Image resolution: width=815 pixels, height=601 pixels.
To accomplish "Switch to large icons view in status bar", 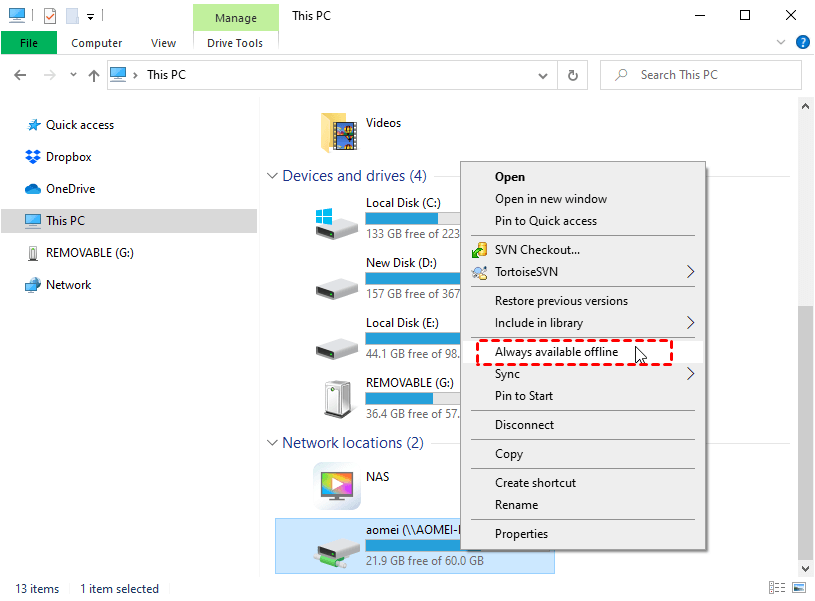I will tap(799, 588).
